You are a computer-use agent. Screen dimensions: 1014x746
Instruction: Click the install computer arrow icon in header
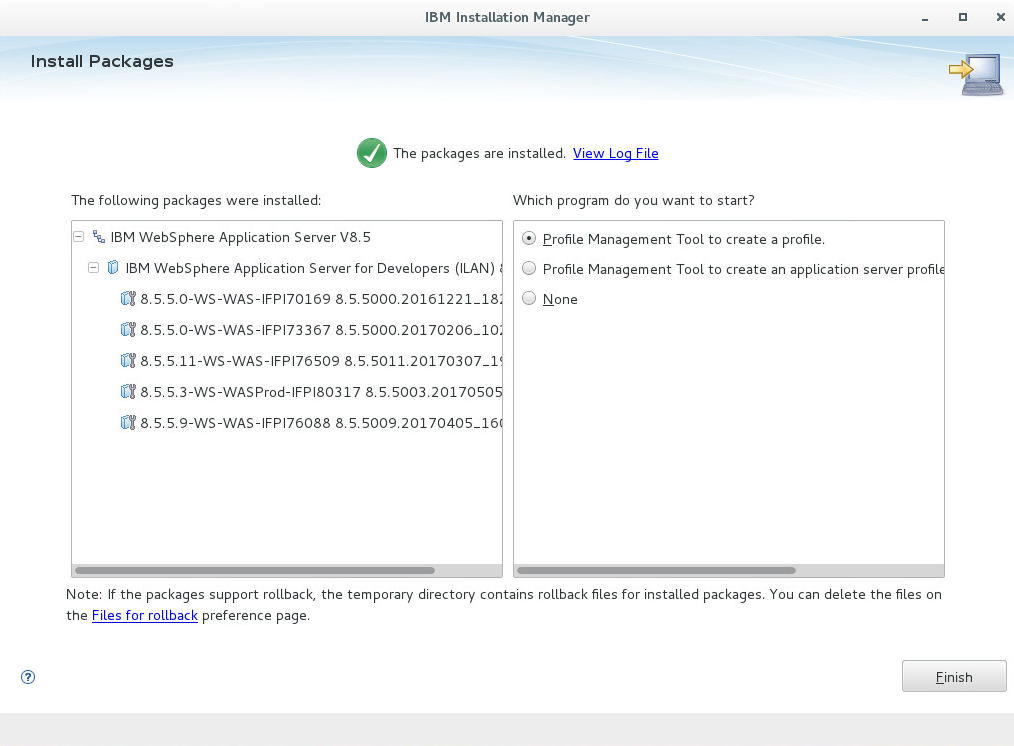click(976, 74)
